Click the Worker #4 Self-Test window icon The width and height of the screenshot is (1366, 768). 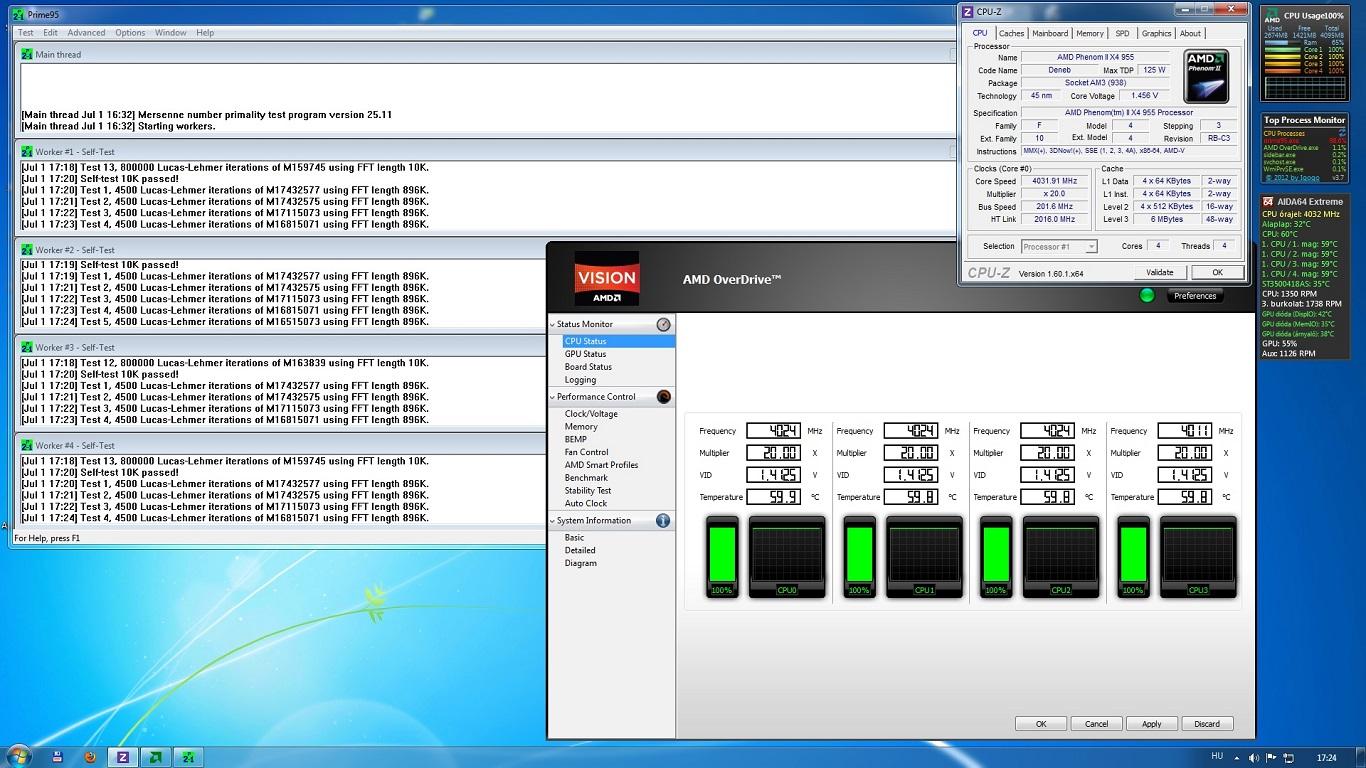click(27, 446)
